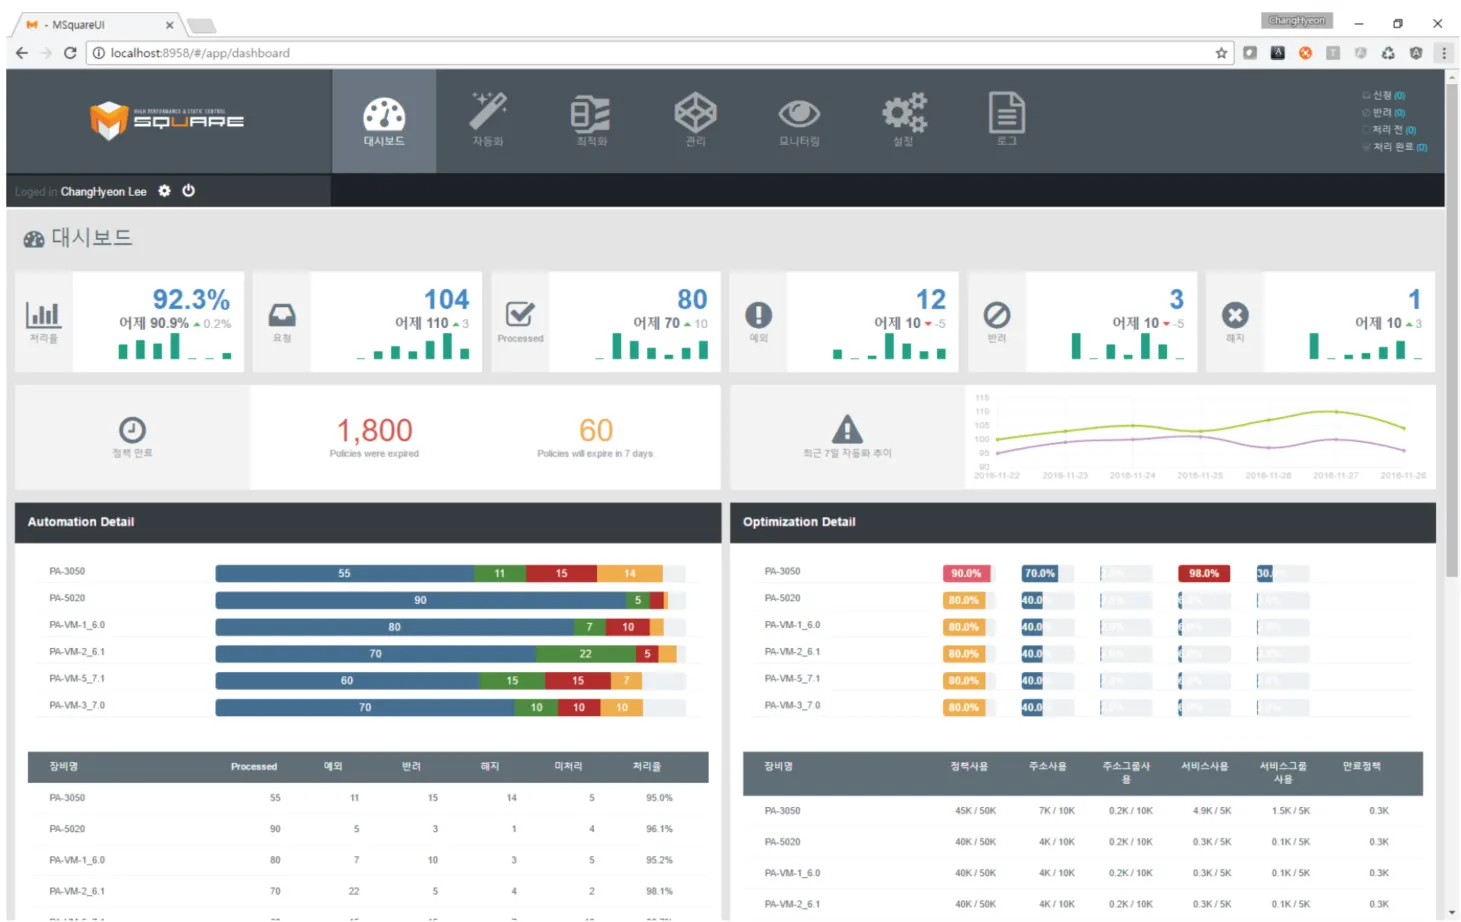Click the 신청 (0) status link
The image size is (1461, 922).
[1384, 96]
